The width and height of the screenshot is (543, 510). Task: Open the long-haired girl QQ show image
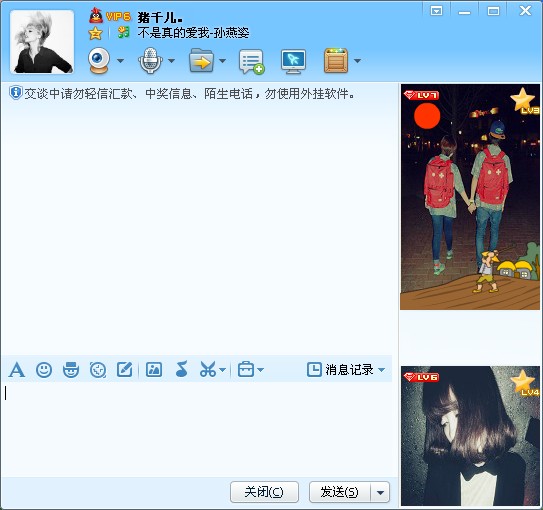[470, 436]
